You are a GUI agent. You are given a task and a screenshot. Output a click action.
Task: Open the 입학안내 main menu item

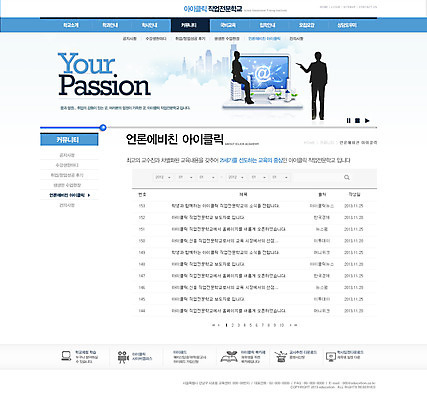267,25
